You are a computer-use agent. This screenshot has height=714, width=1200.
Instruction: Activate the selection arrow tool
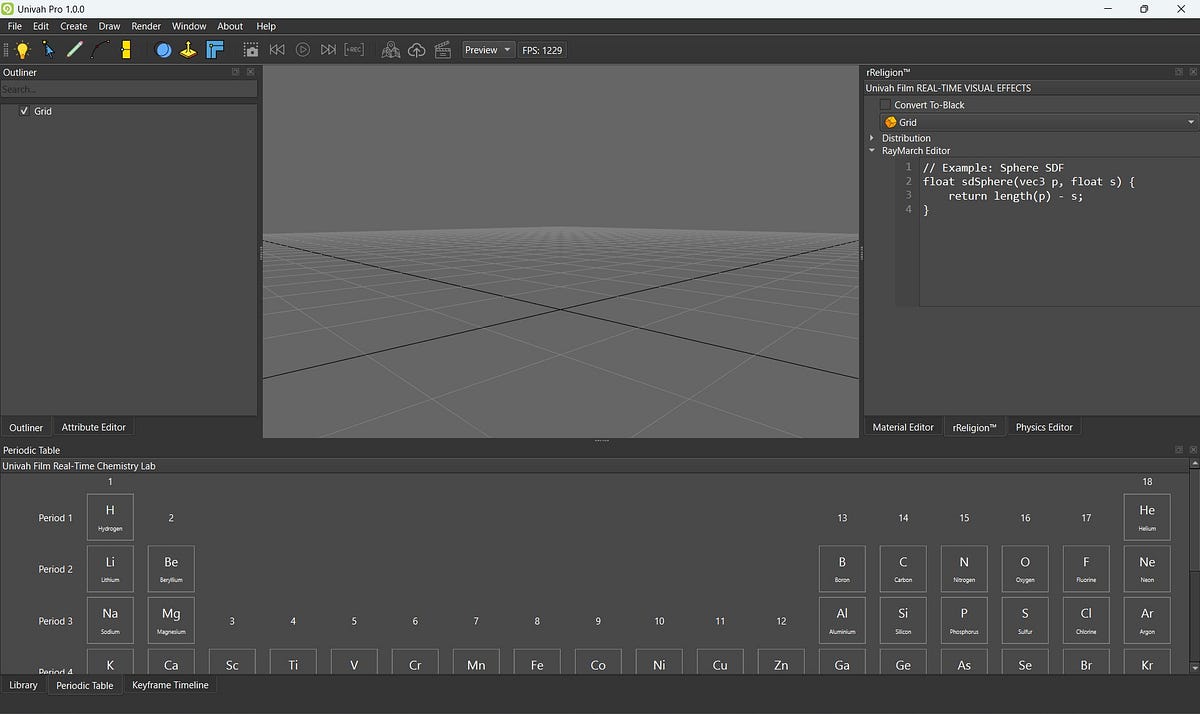pyautogui.click(x=48, y=49)
